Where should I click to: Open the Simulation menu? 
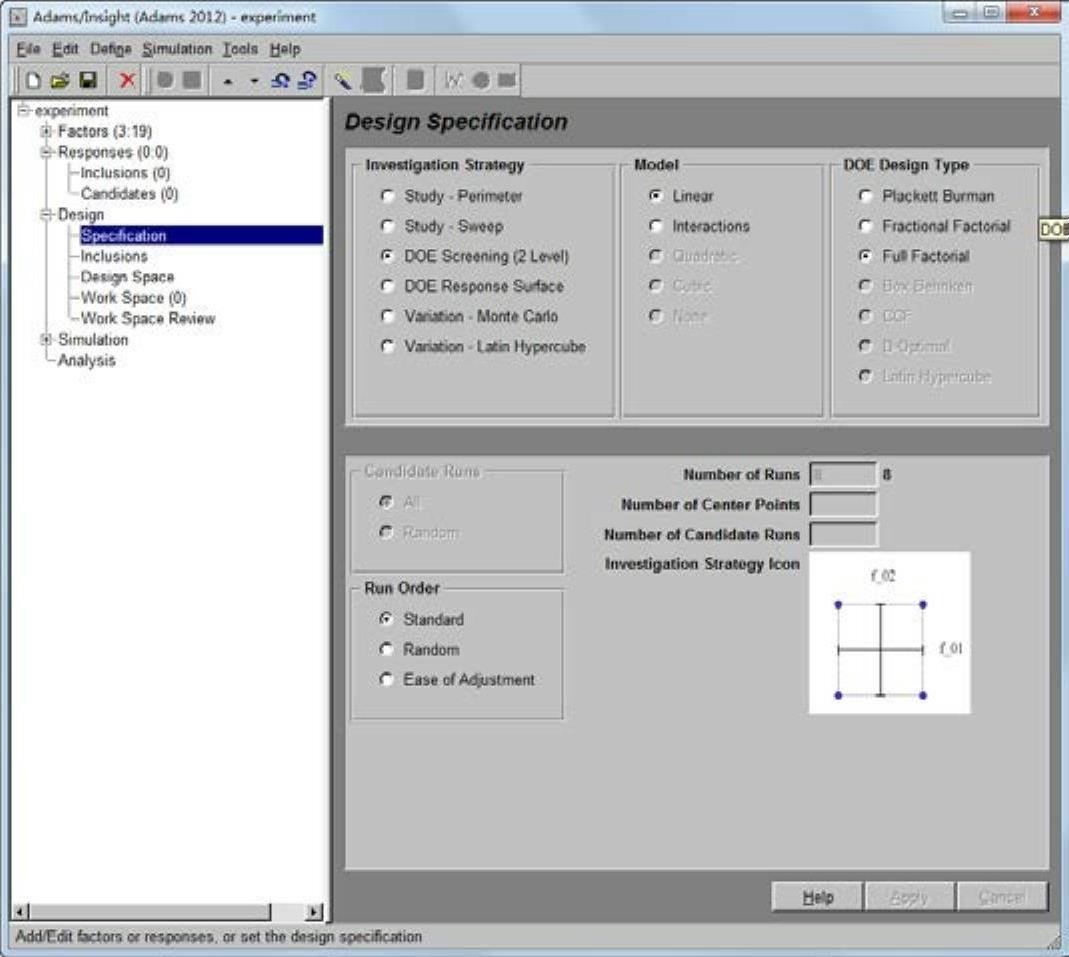click(x=177, y=48)
